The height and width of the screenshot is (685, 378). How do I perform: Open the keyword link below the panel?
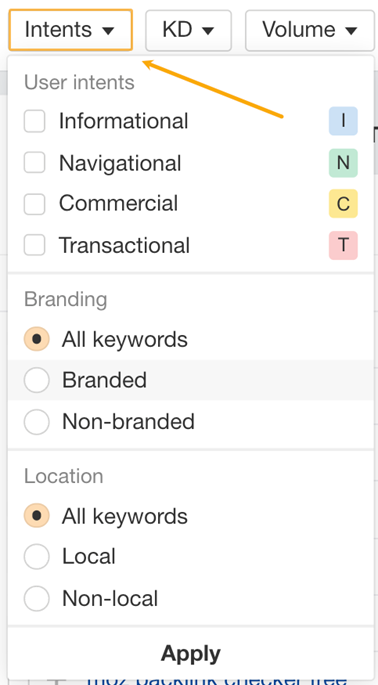coord(217,682)
